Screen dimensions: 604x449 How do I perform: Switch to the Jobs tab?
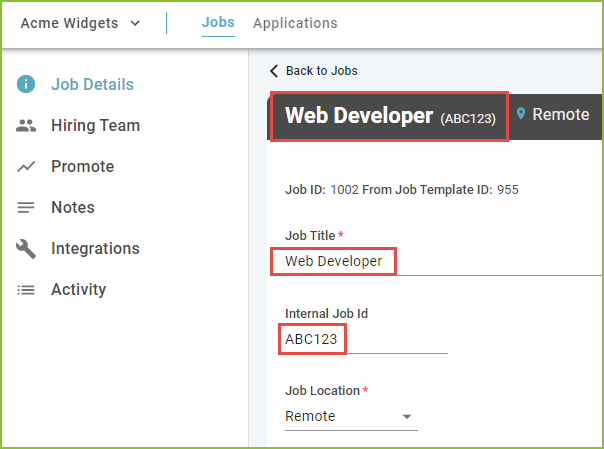218,22
